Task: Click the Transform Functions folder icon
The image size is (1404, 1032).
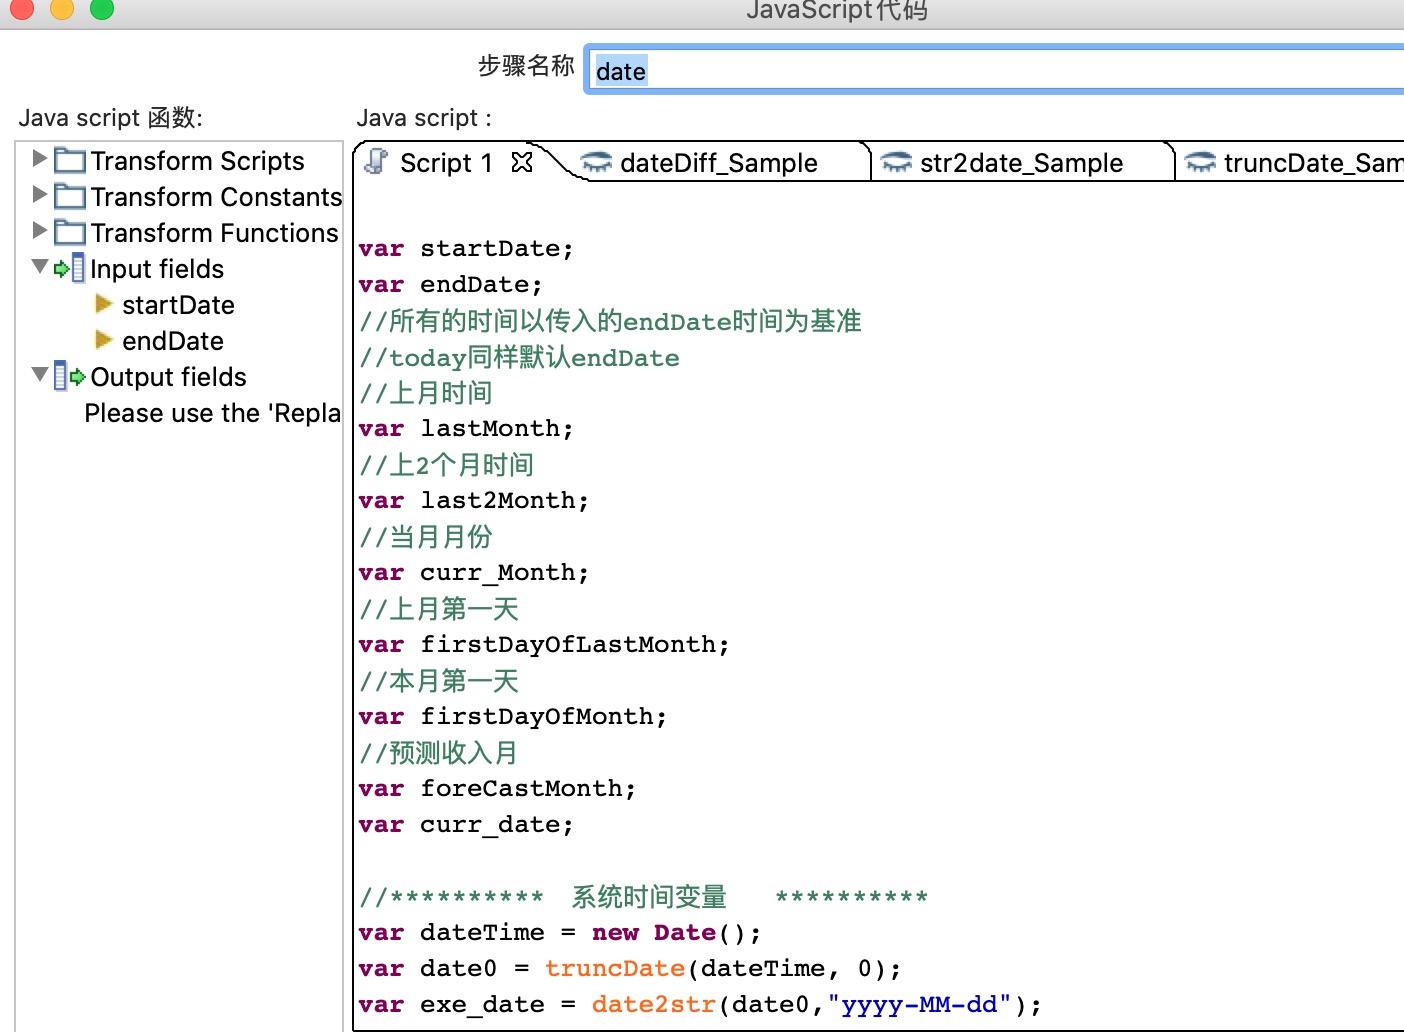Action: [68, 232]
